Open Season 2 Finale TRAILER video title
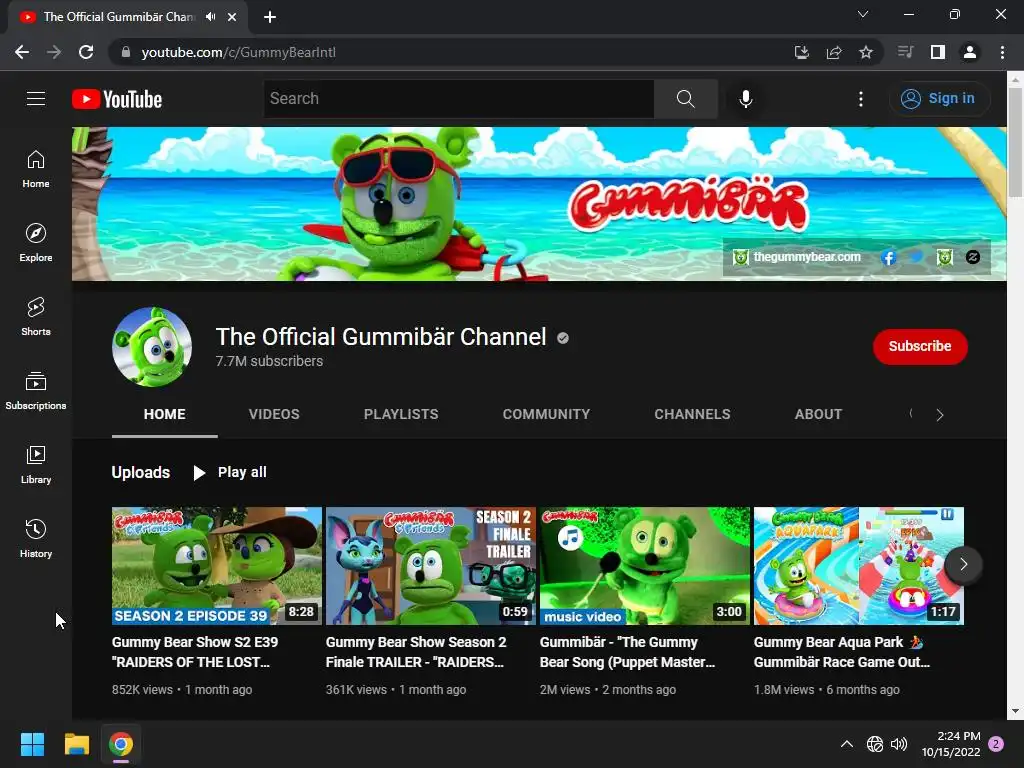 (x=416, y=652)
